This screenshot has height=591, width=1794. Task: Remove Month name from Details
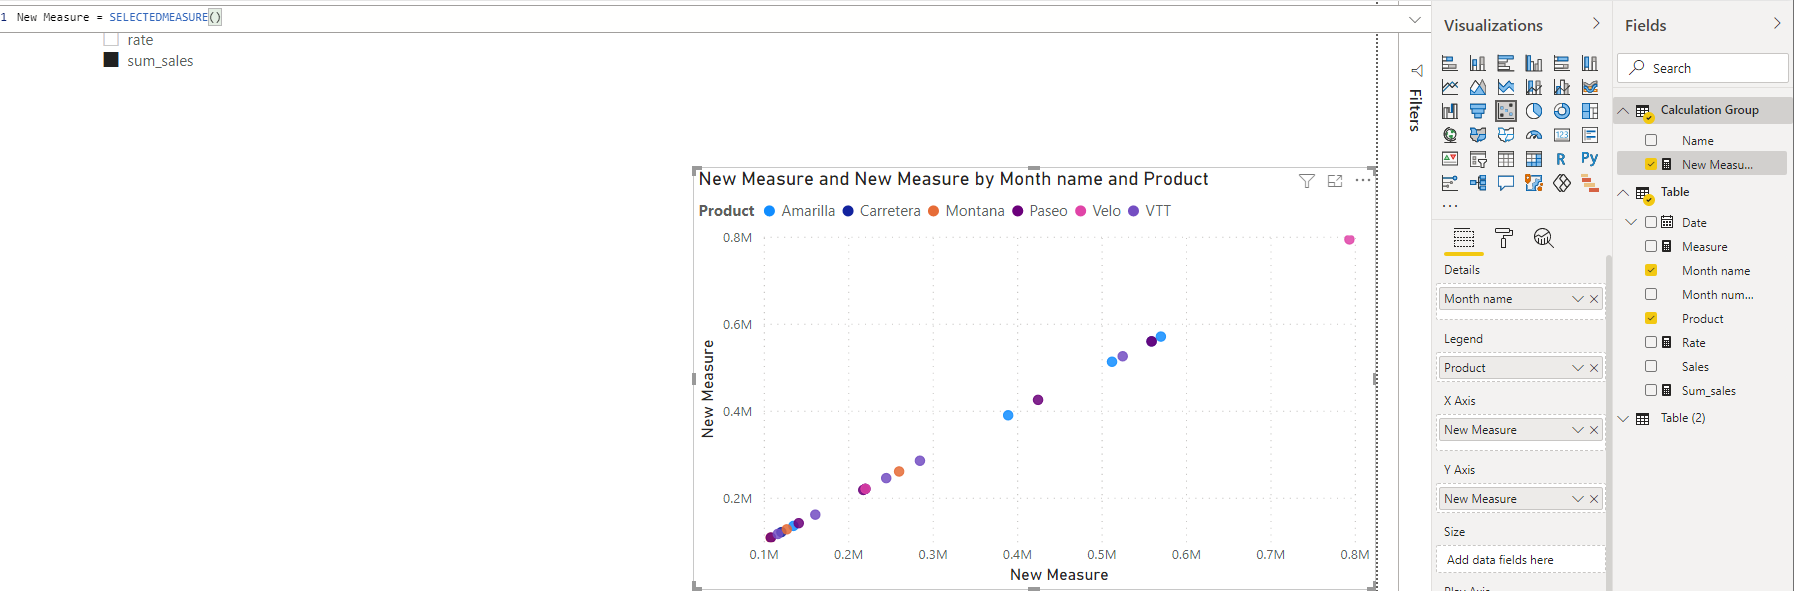1594,299
